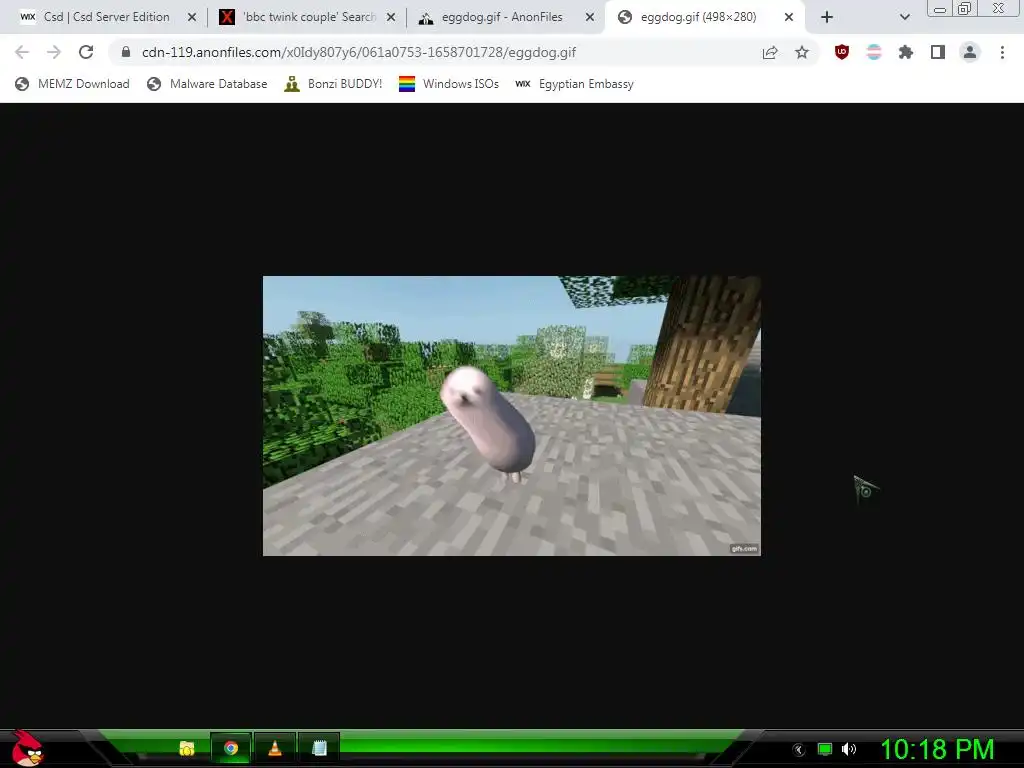Click the lock site information icon

[x=126, y=52]
